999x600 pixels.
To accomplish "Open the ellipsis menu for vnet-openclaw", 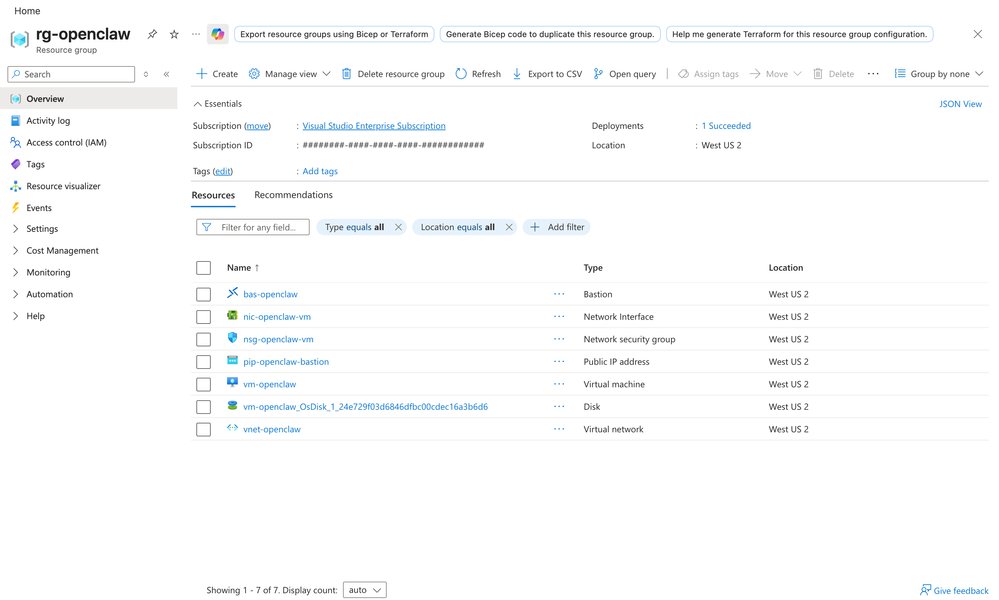I will tap(559, 429).
